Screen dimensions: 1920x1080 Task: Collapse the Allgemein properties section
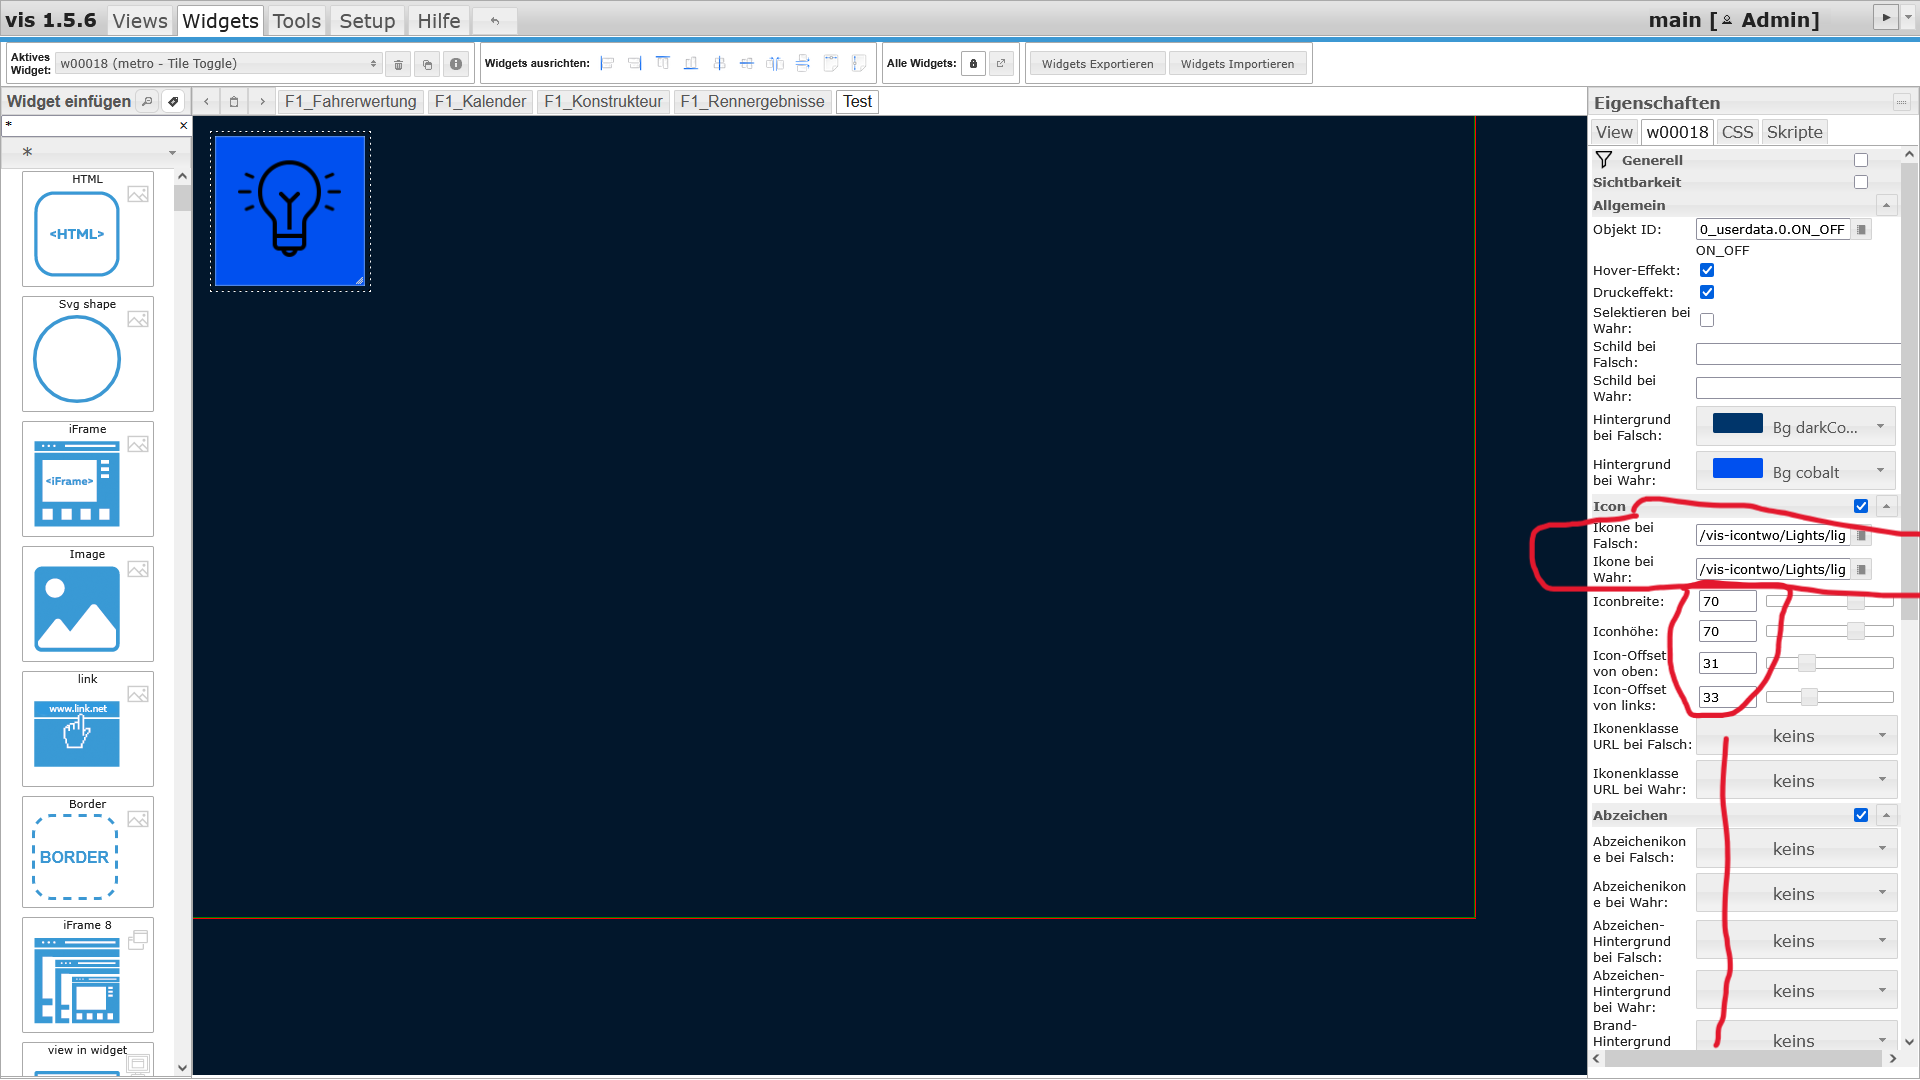[1886, 205]
